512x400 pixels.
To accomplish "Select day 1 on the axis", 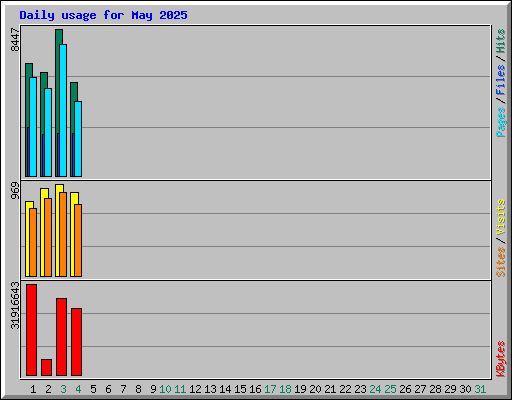I will pos(33,389).
